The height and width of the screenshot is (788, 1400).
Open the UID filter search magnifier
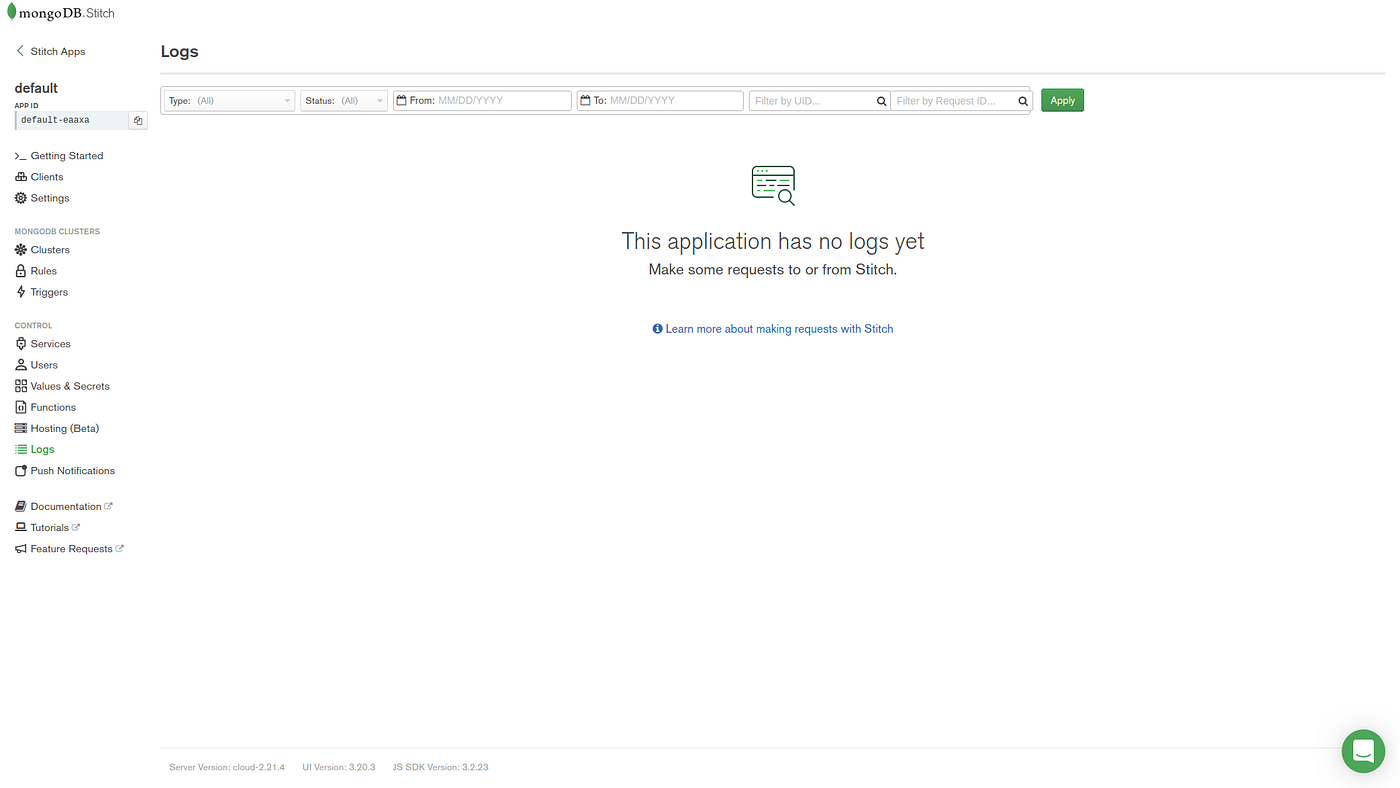pyautogui.click(x=879, y=100)
